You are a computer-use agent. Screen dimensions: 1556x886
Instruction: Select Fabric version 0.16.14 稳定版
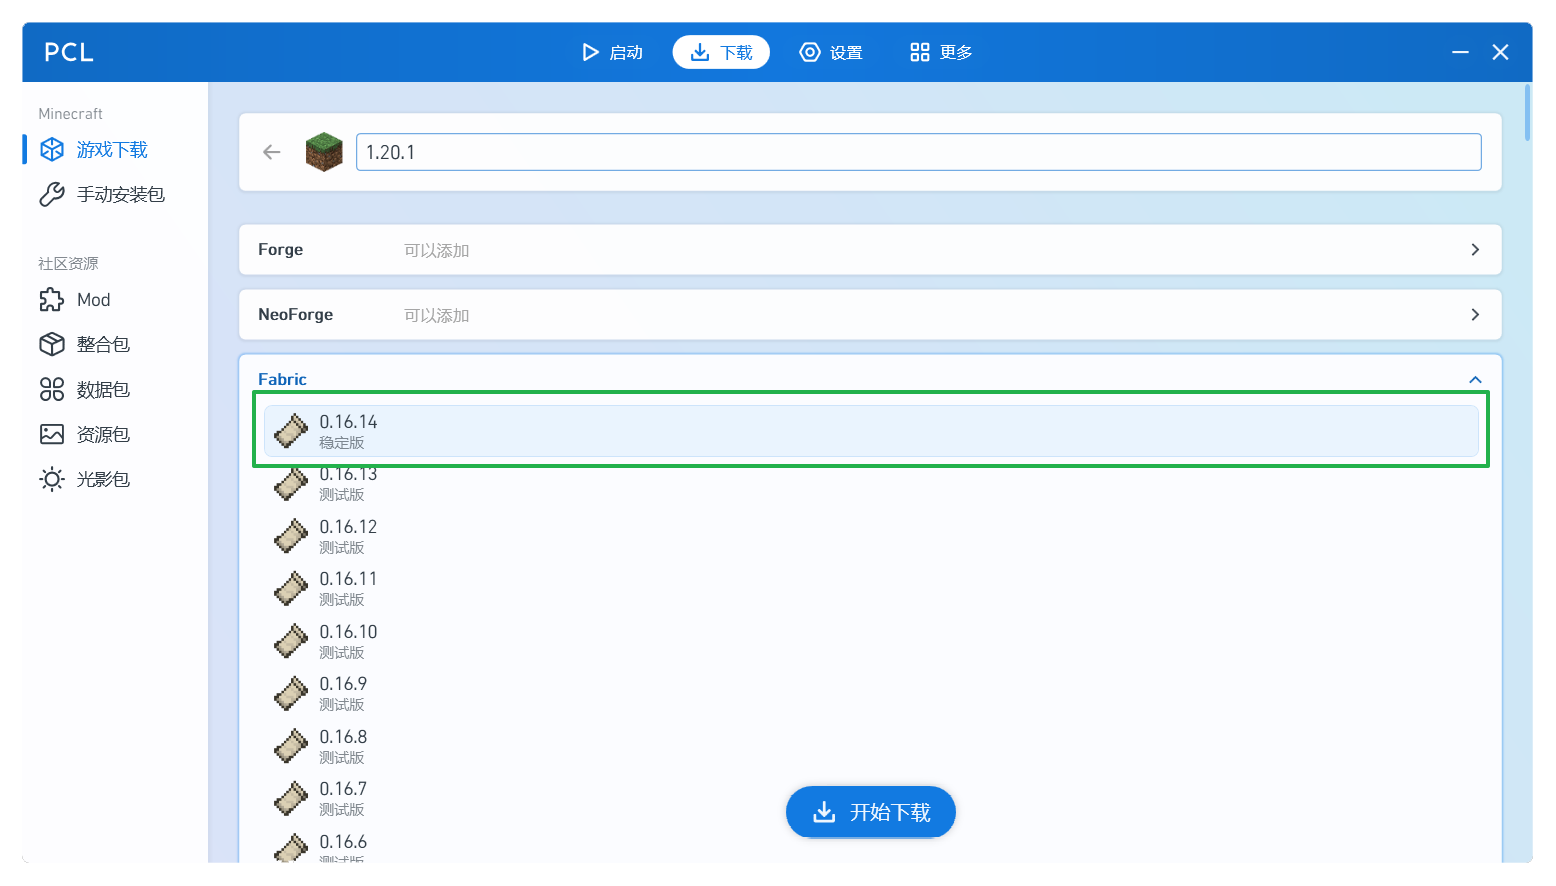pos(871,431)
